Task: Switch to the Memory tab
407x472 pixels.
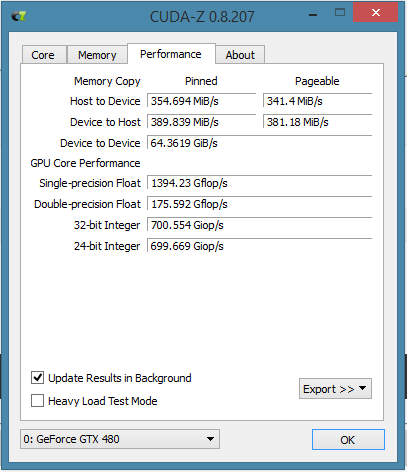Action: click(97, 55)
